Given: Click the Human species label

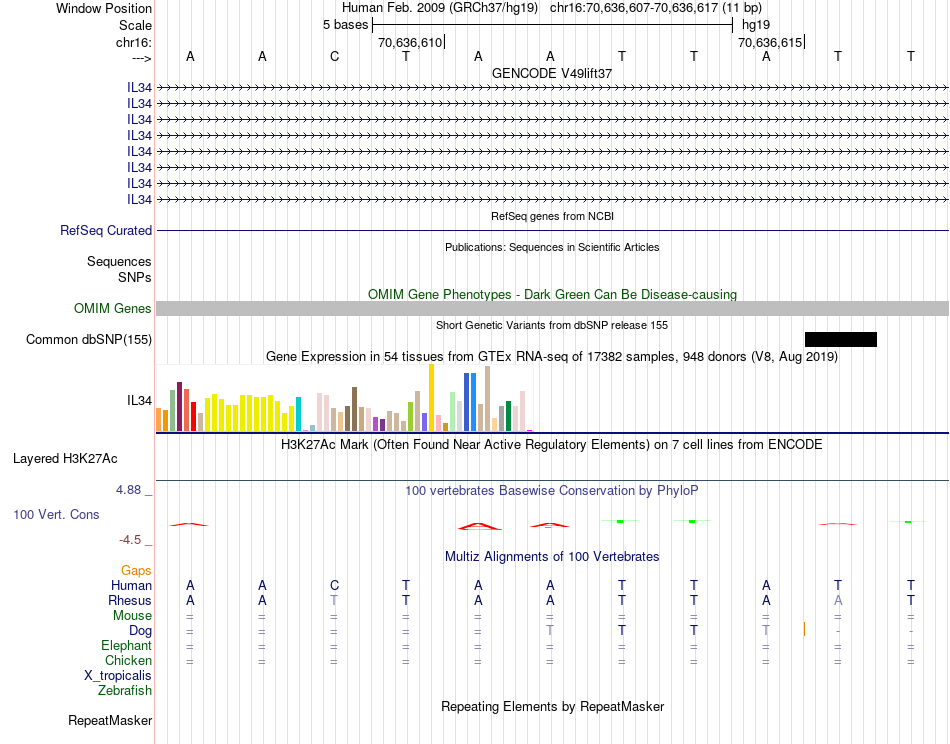Looking at the screenshot, I should 131,585.
